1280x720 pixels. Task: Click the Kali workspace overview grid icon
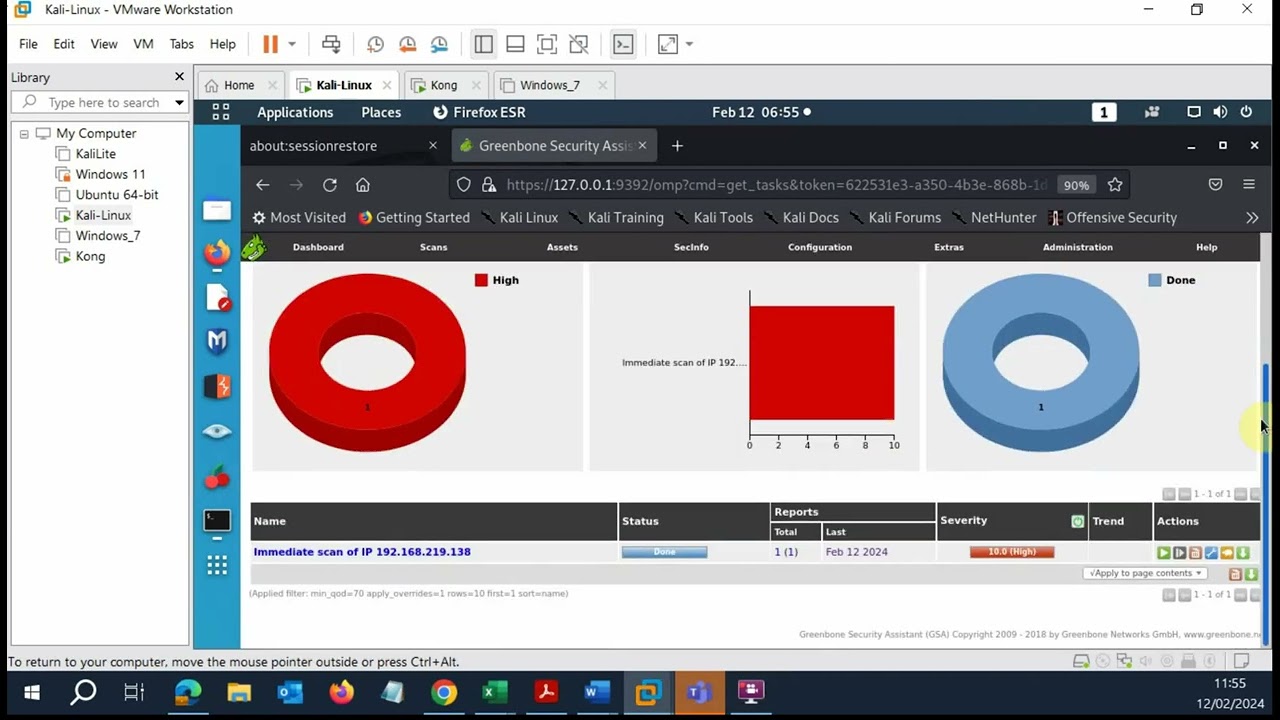(221, 112)
